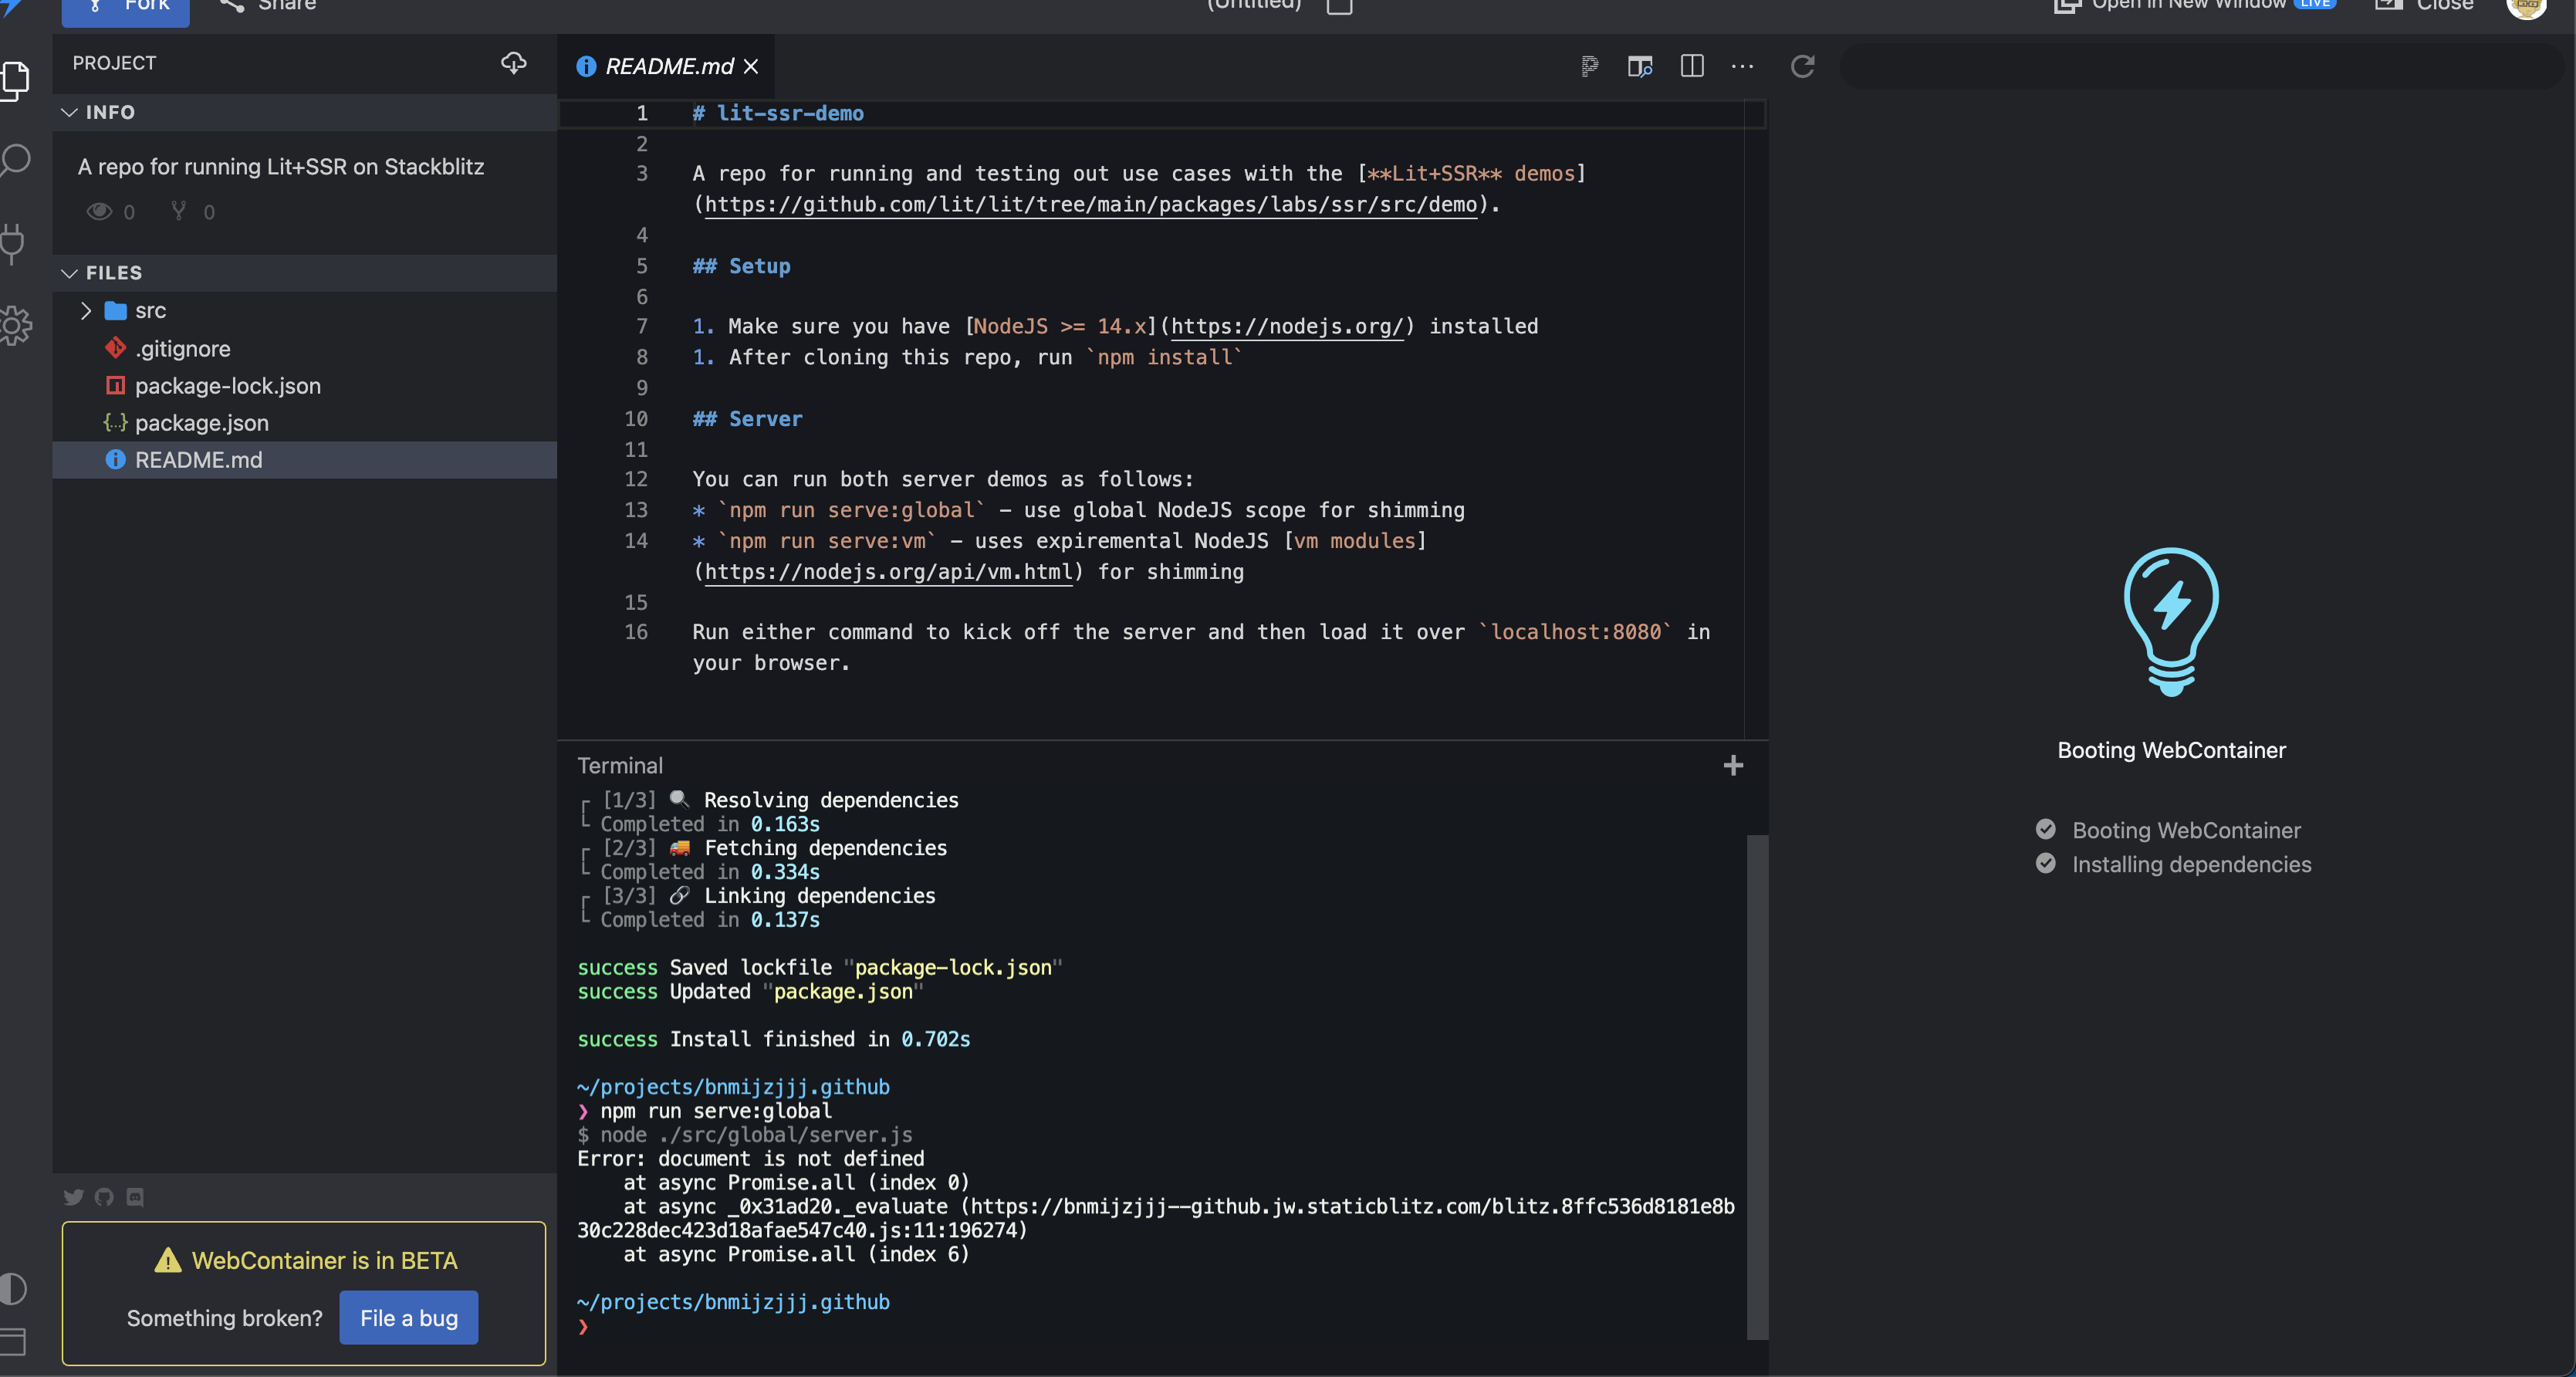
Task: Collapse the FILES section
Action: (x=69, y=272)
